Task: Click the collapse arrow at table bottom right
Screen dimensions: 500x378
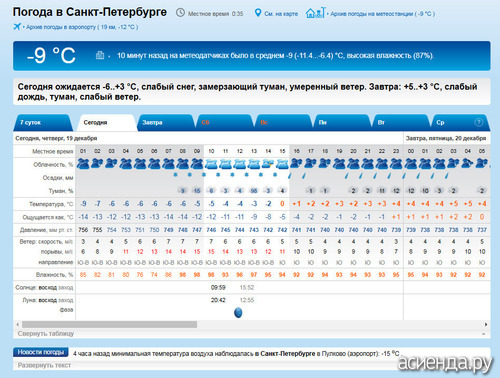Action: click(x=484, y=333)
